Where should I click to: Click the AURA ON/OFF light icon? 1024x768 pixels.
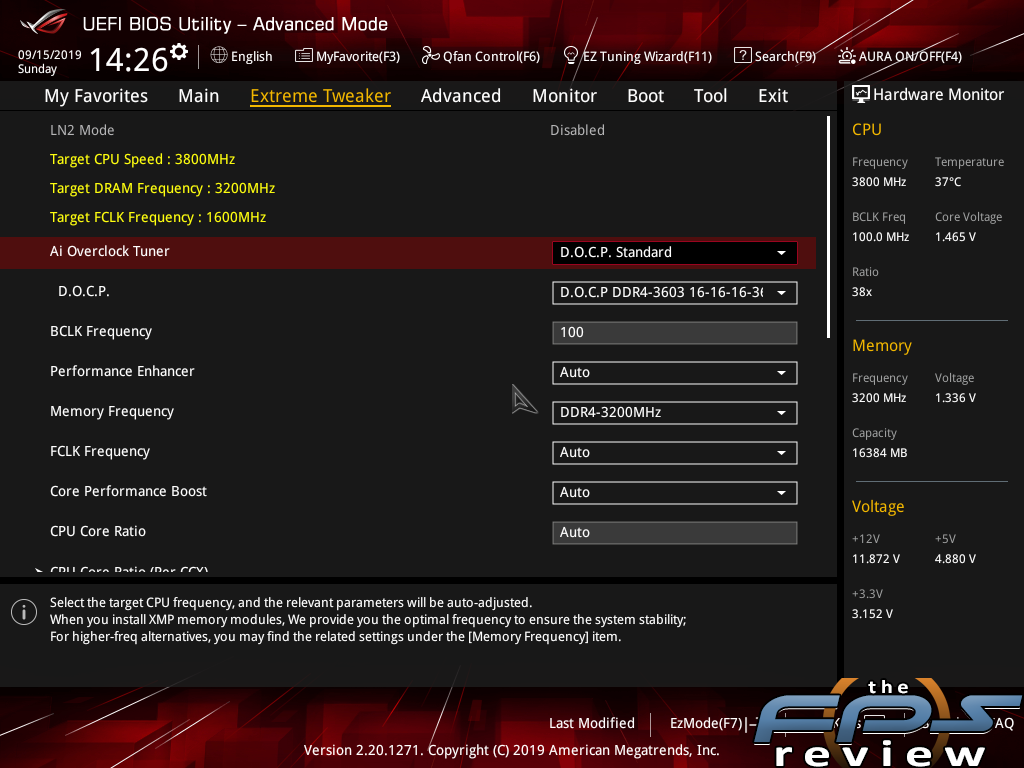[847, 56]
